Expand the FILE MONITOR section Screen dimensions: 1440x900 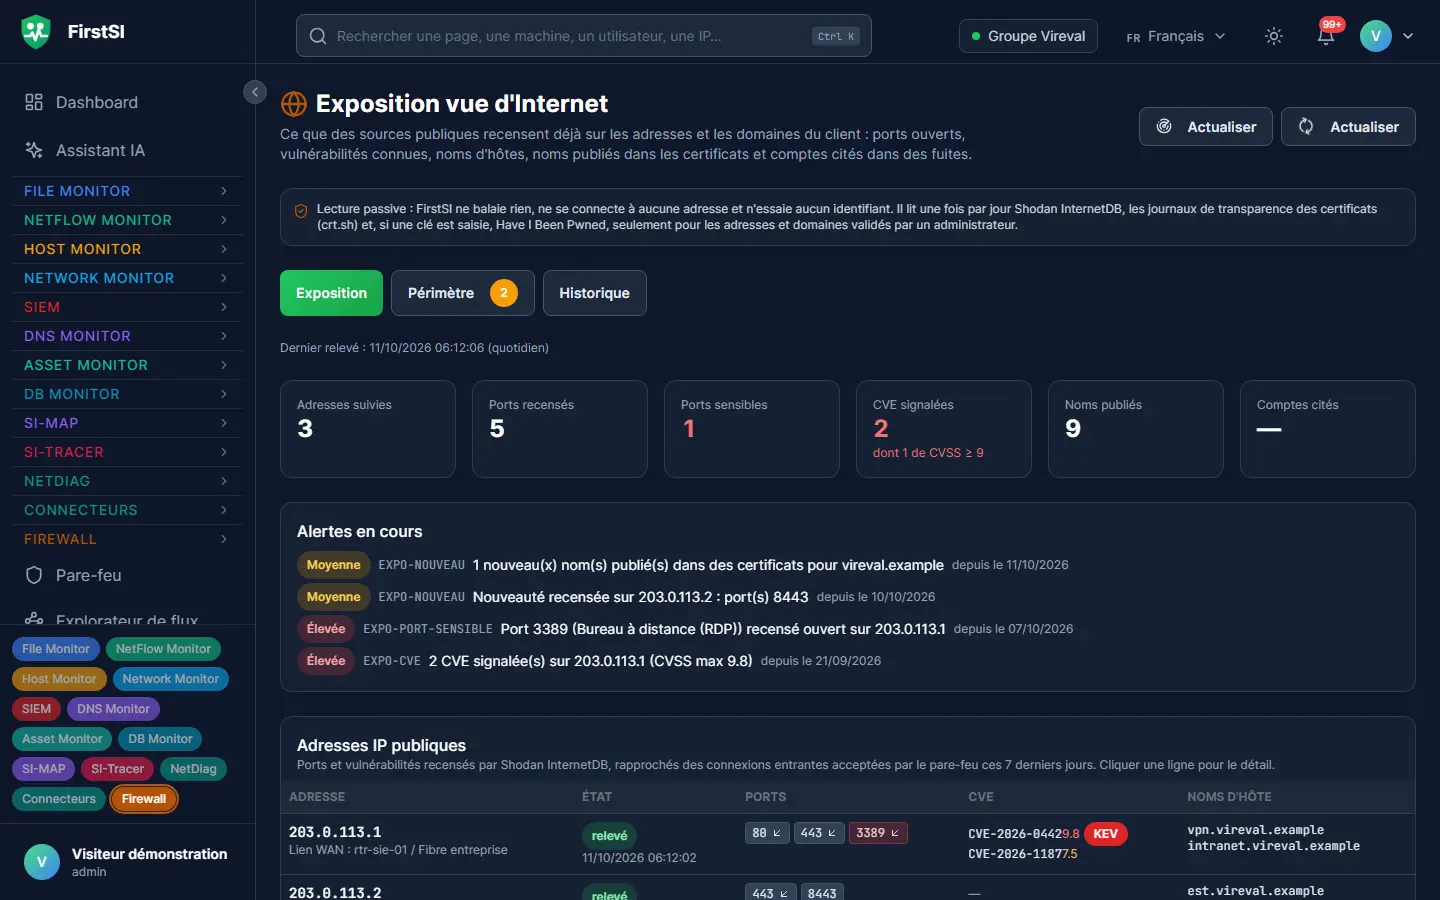click(x=126, y=191)
